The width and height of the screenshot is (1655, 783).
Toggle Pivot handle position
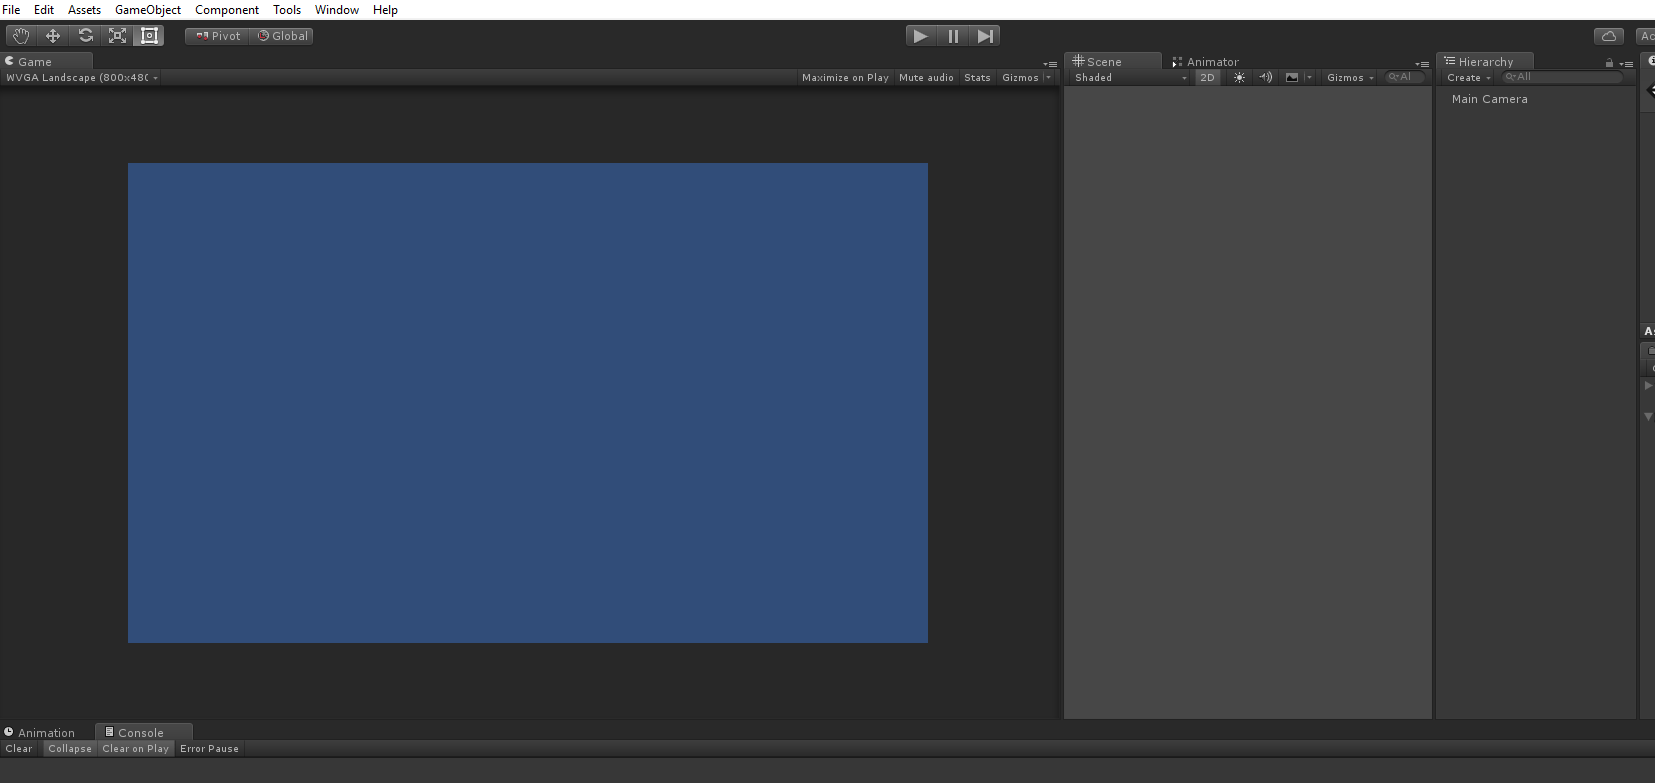tap(217, 36)
